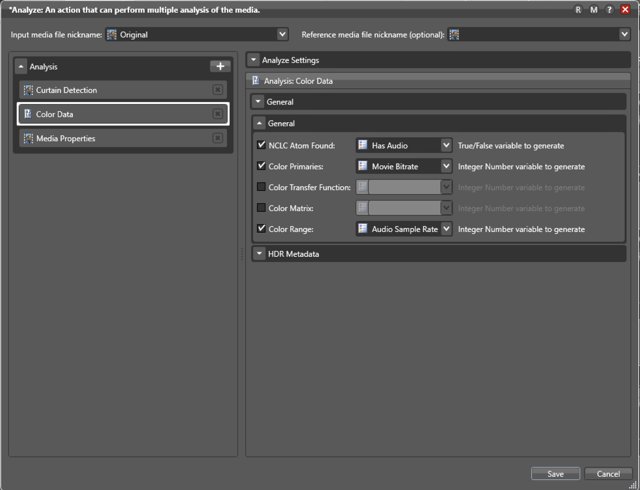Click the panel splitter handle
Viewport: 640px width, 490px height.
241,254
